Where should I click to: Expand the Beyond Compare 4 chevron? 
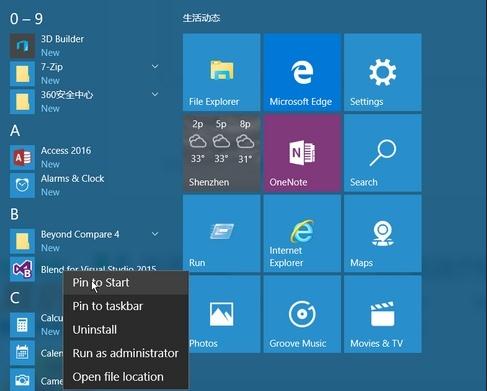(x=155, y=234)
